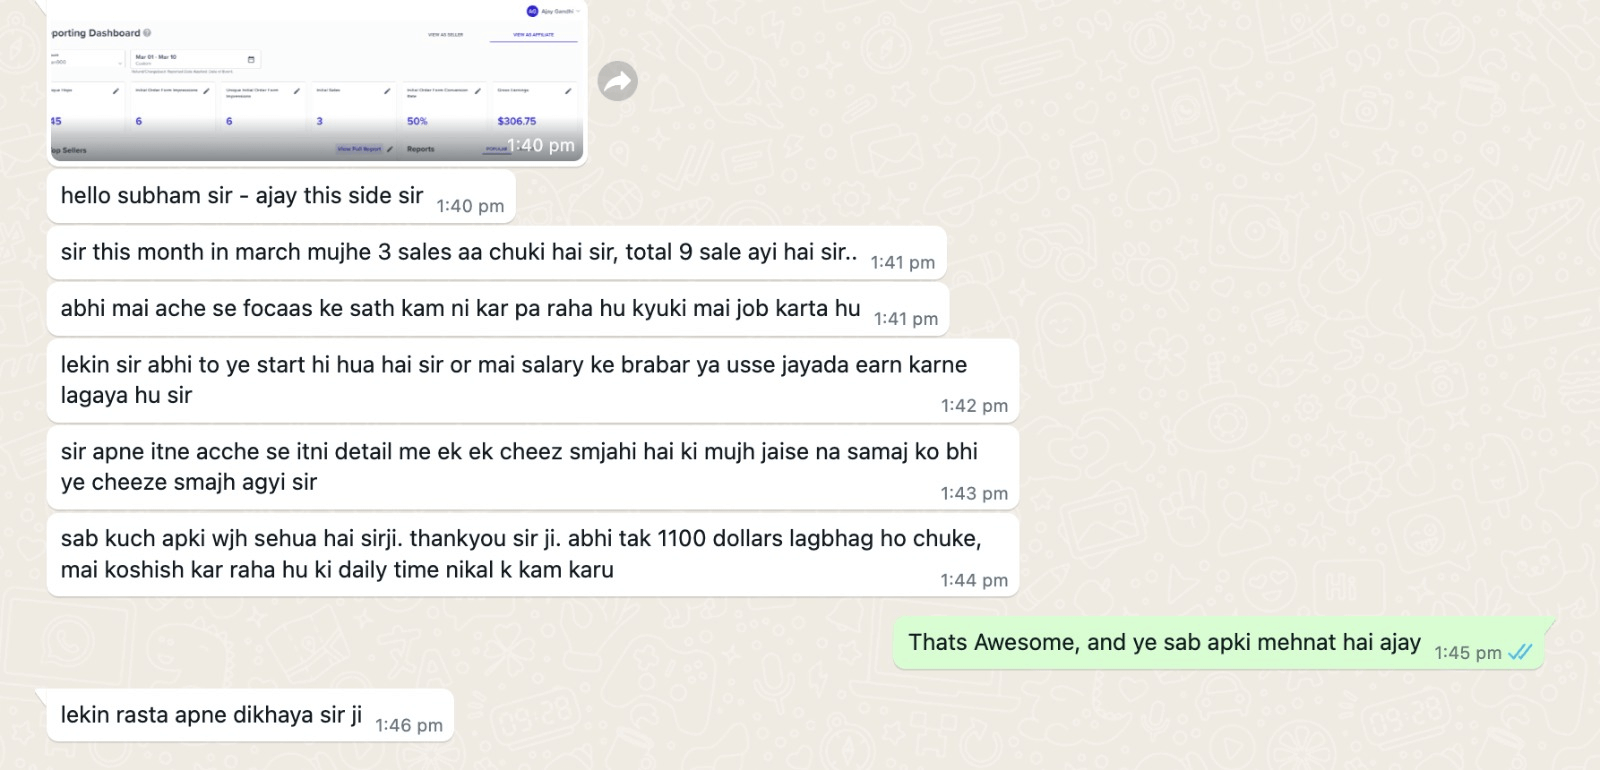Click the green 'Thats Awesome' sent message
Viewport: 1600px width, 770px height.
tap(1219, 643)
